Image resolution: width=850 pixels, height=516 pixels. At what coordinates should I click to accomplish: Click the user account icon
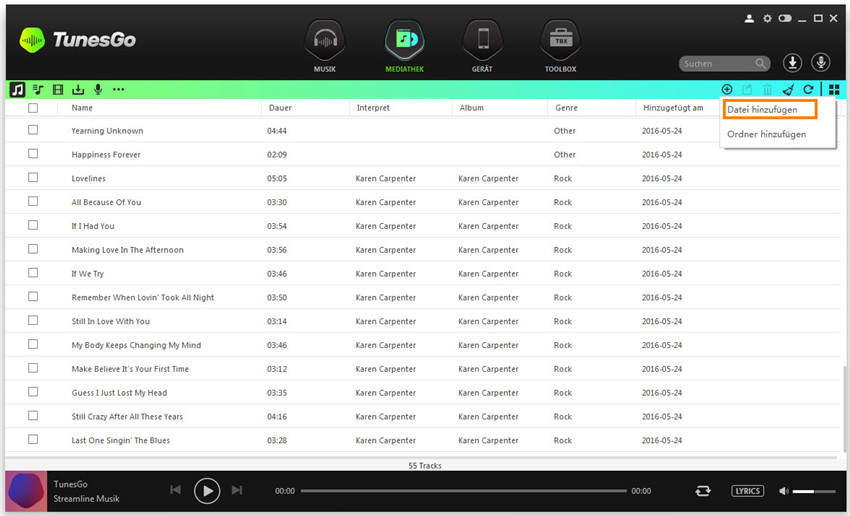749,19
